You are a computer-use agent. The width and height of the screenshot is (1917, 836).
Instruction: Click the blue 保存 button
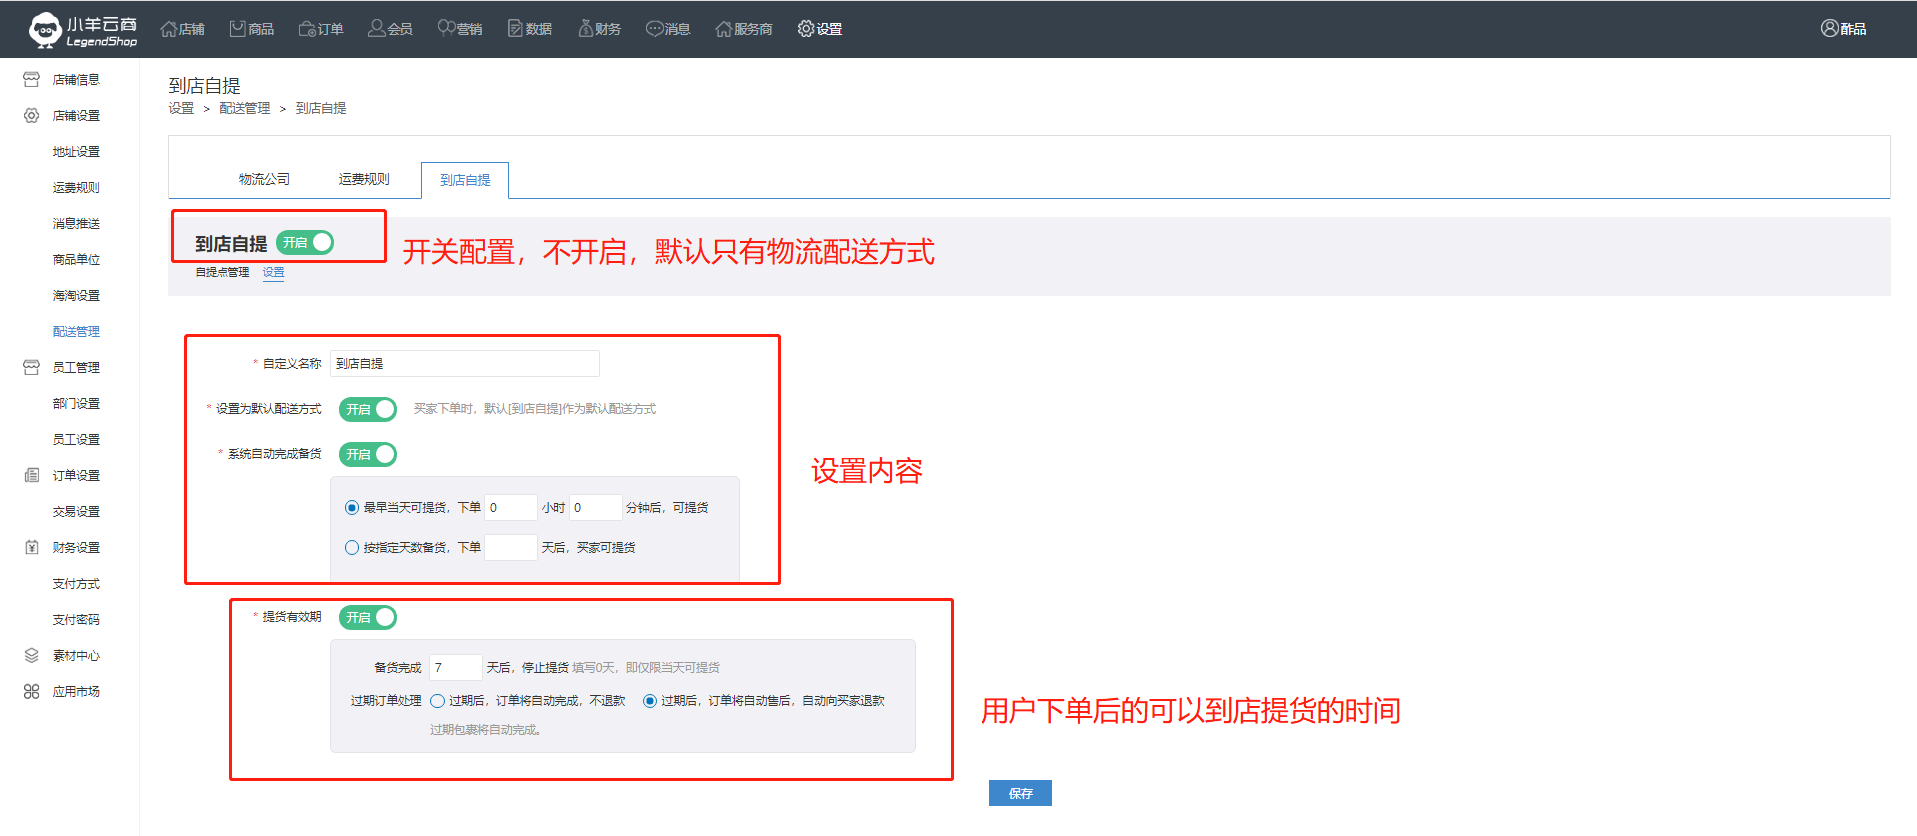pyautogui.click(x=1020, y=793)
